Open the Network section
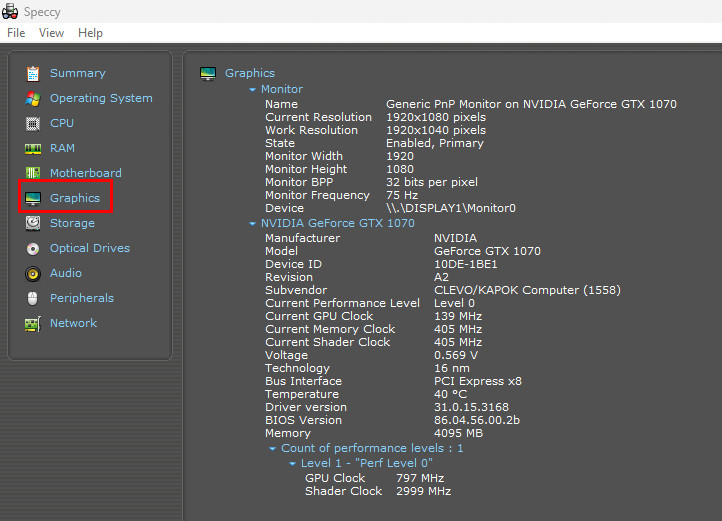 tap(73, 323)
